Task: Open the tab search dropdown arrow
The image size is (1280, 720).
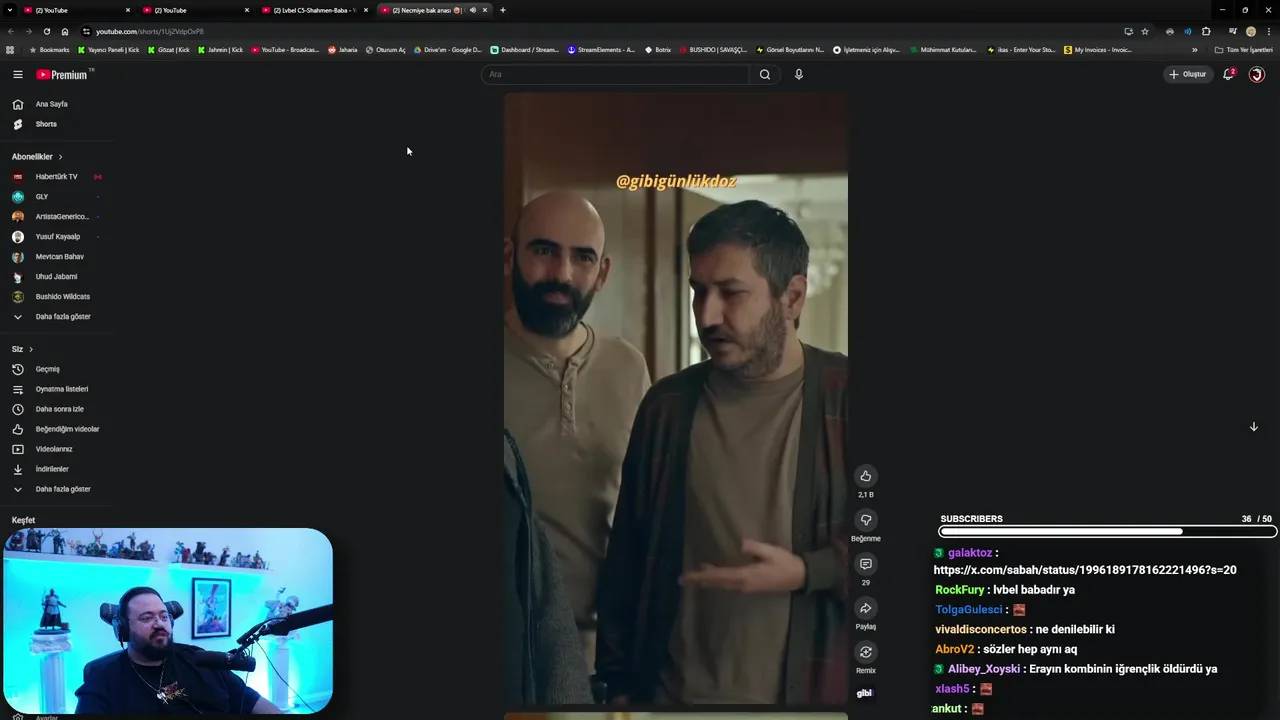Action: pos(11,10)
